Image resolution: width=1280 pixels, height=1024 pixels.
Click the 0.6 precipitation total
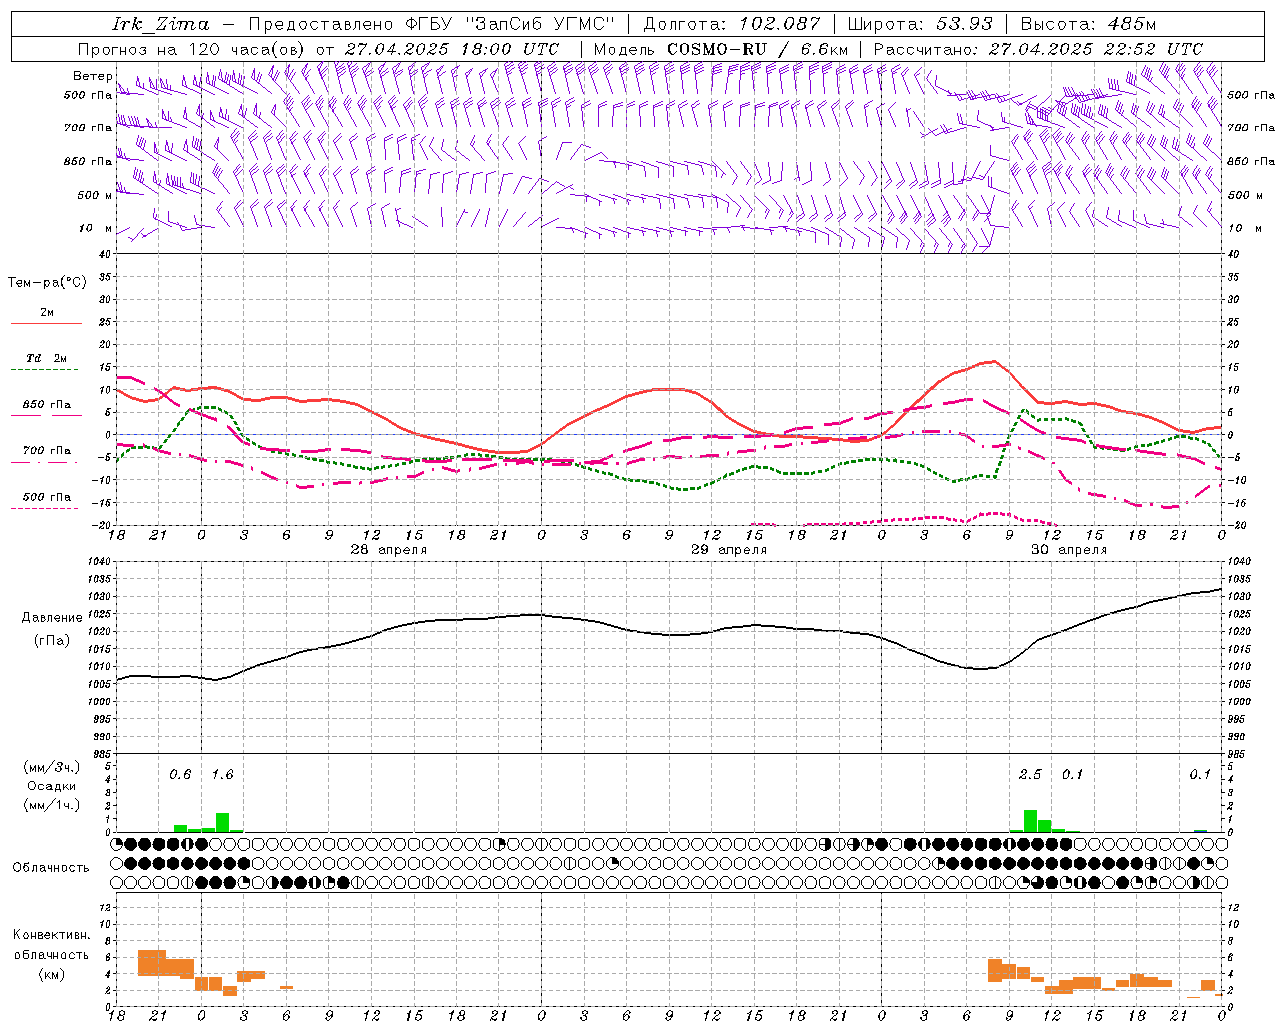click(180, 774)
